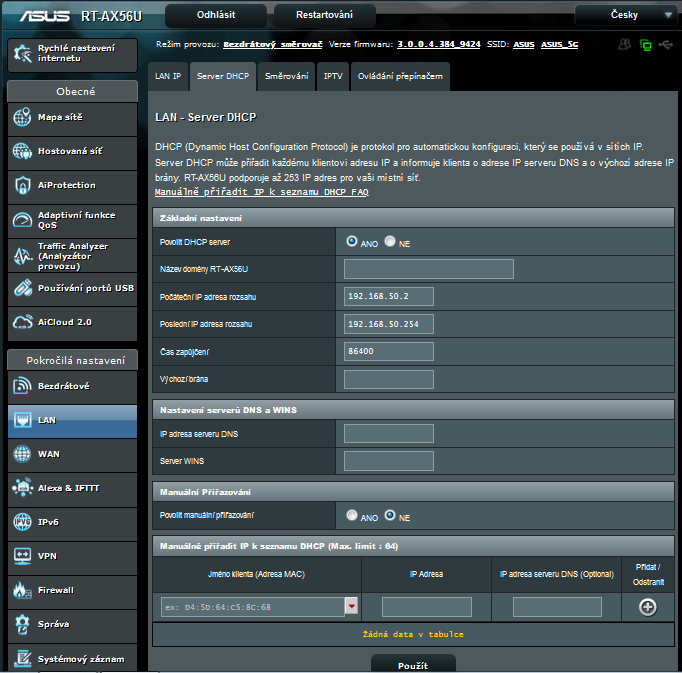This screenshot has height=673, width=682.
Task: Open the Mapa sítě sidebar icon
Action: (x=22, y=118)
